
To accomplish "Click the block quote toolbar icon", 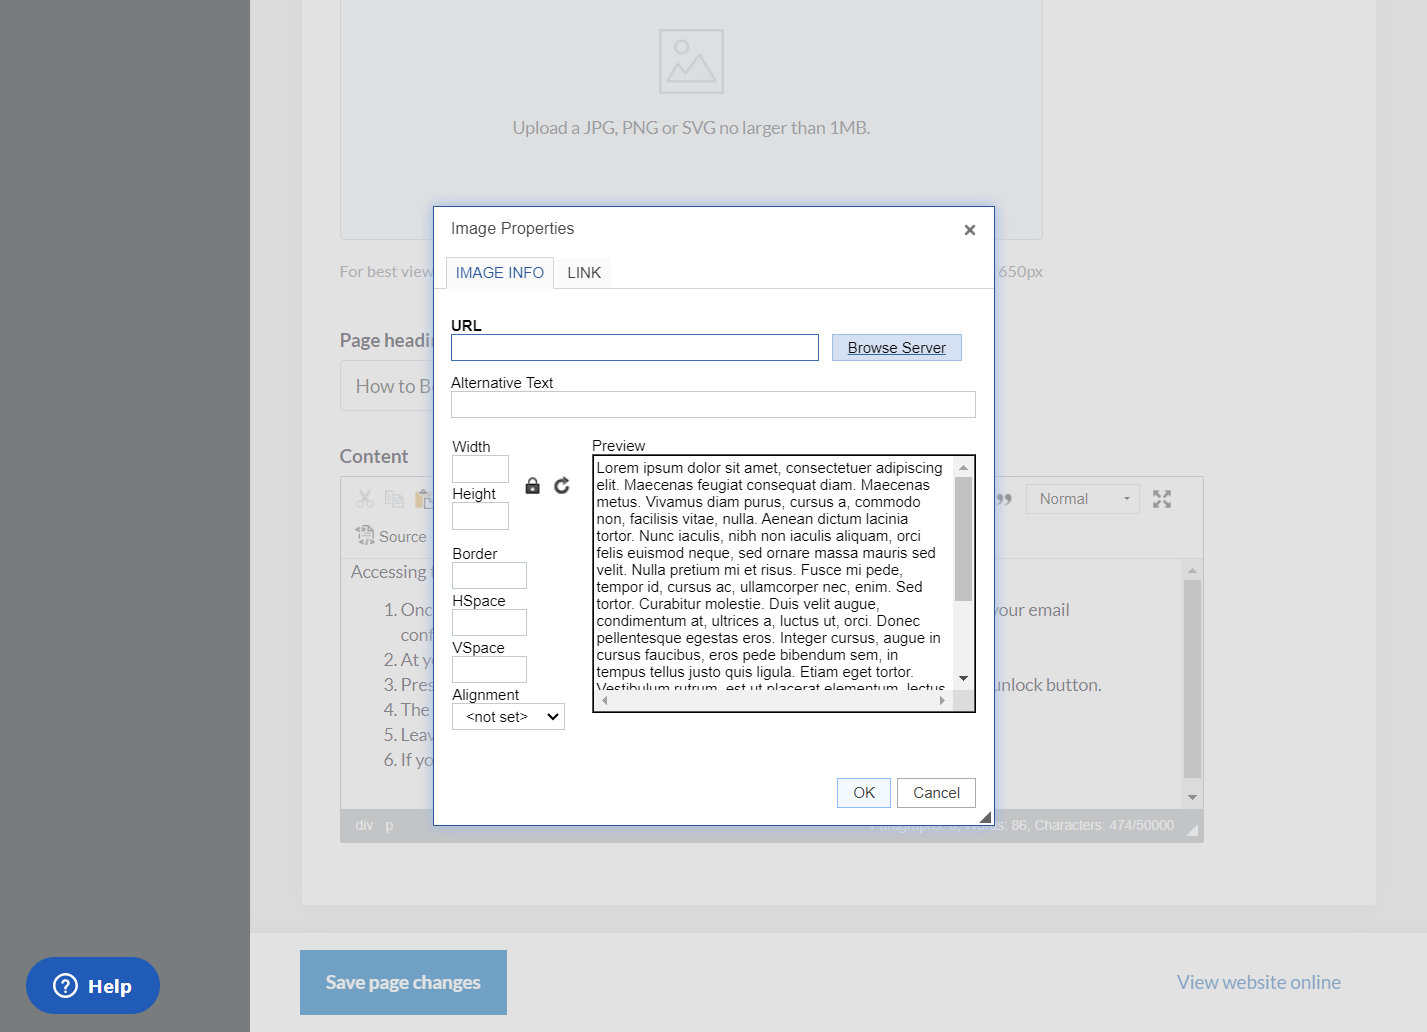I will [1004, 499].
